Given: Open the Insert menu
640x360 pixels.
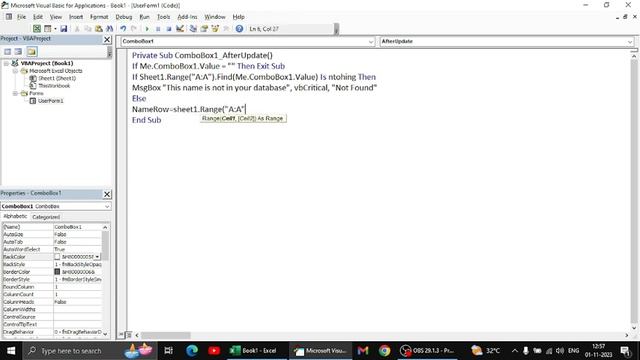Looking at the screenshot, I should click(76, 17).
